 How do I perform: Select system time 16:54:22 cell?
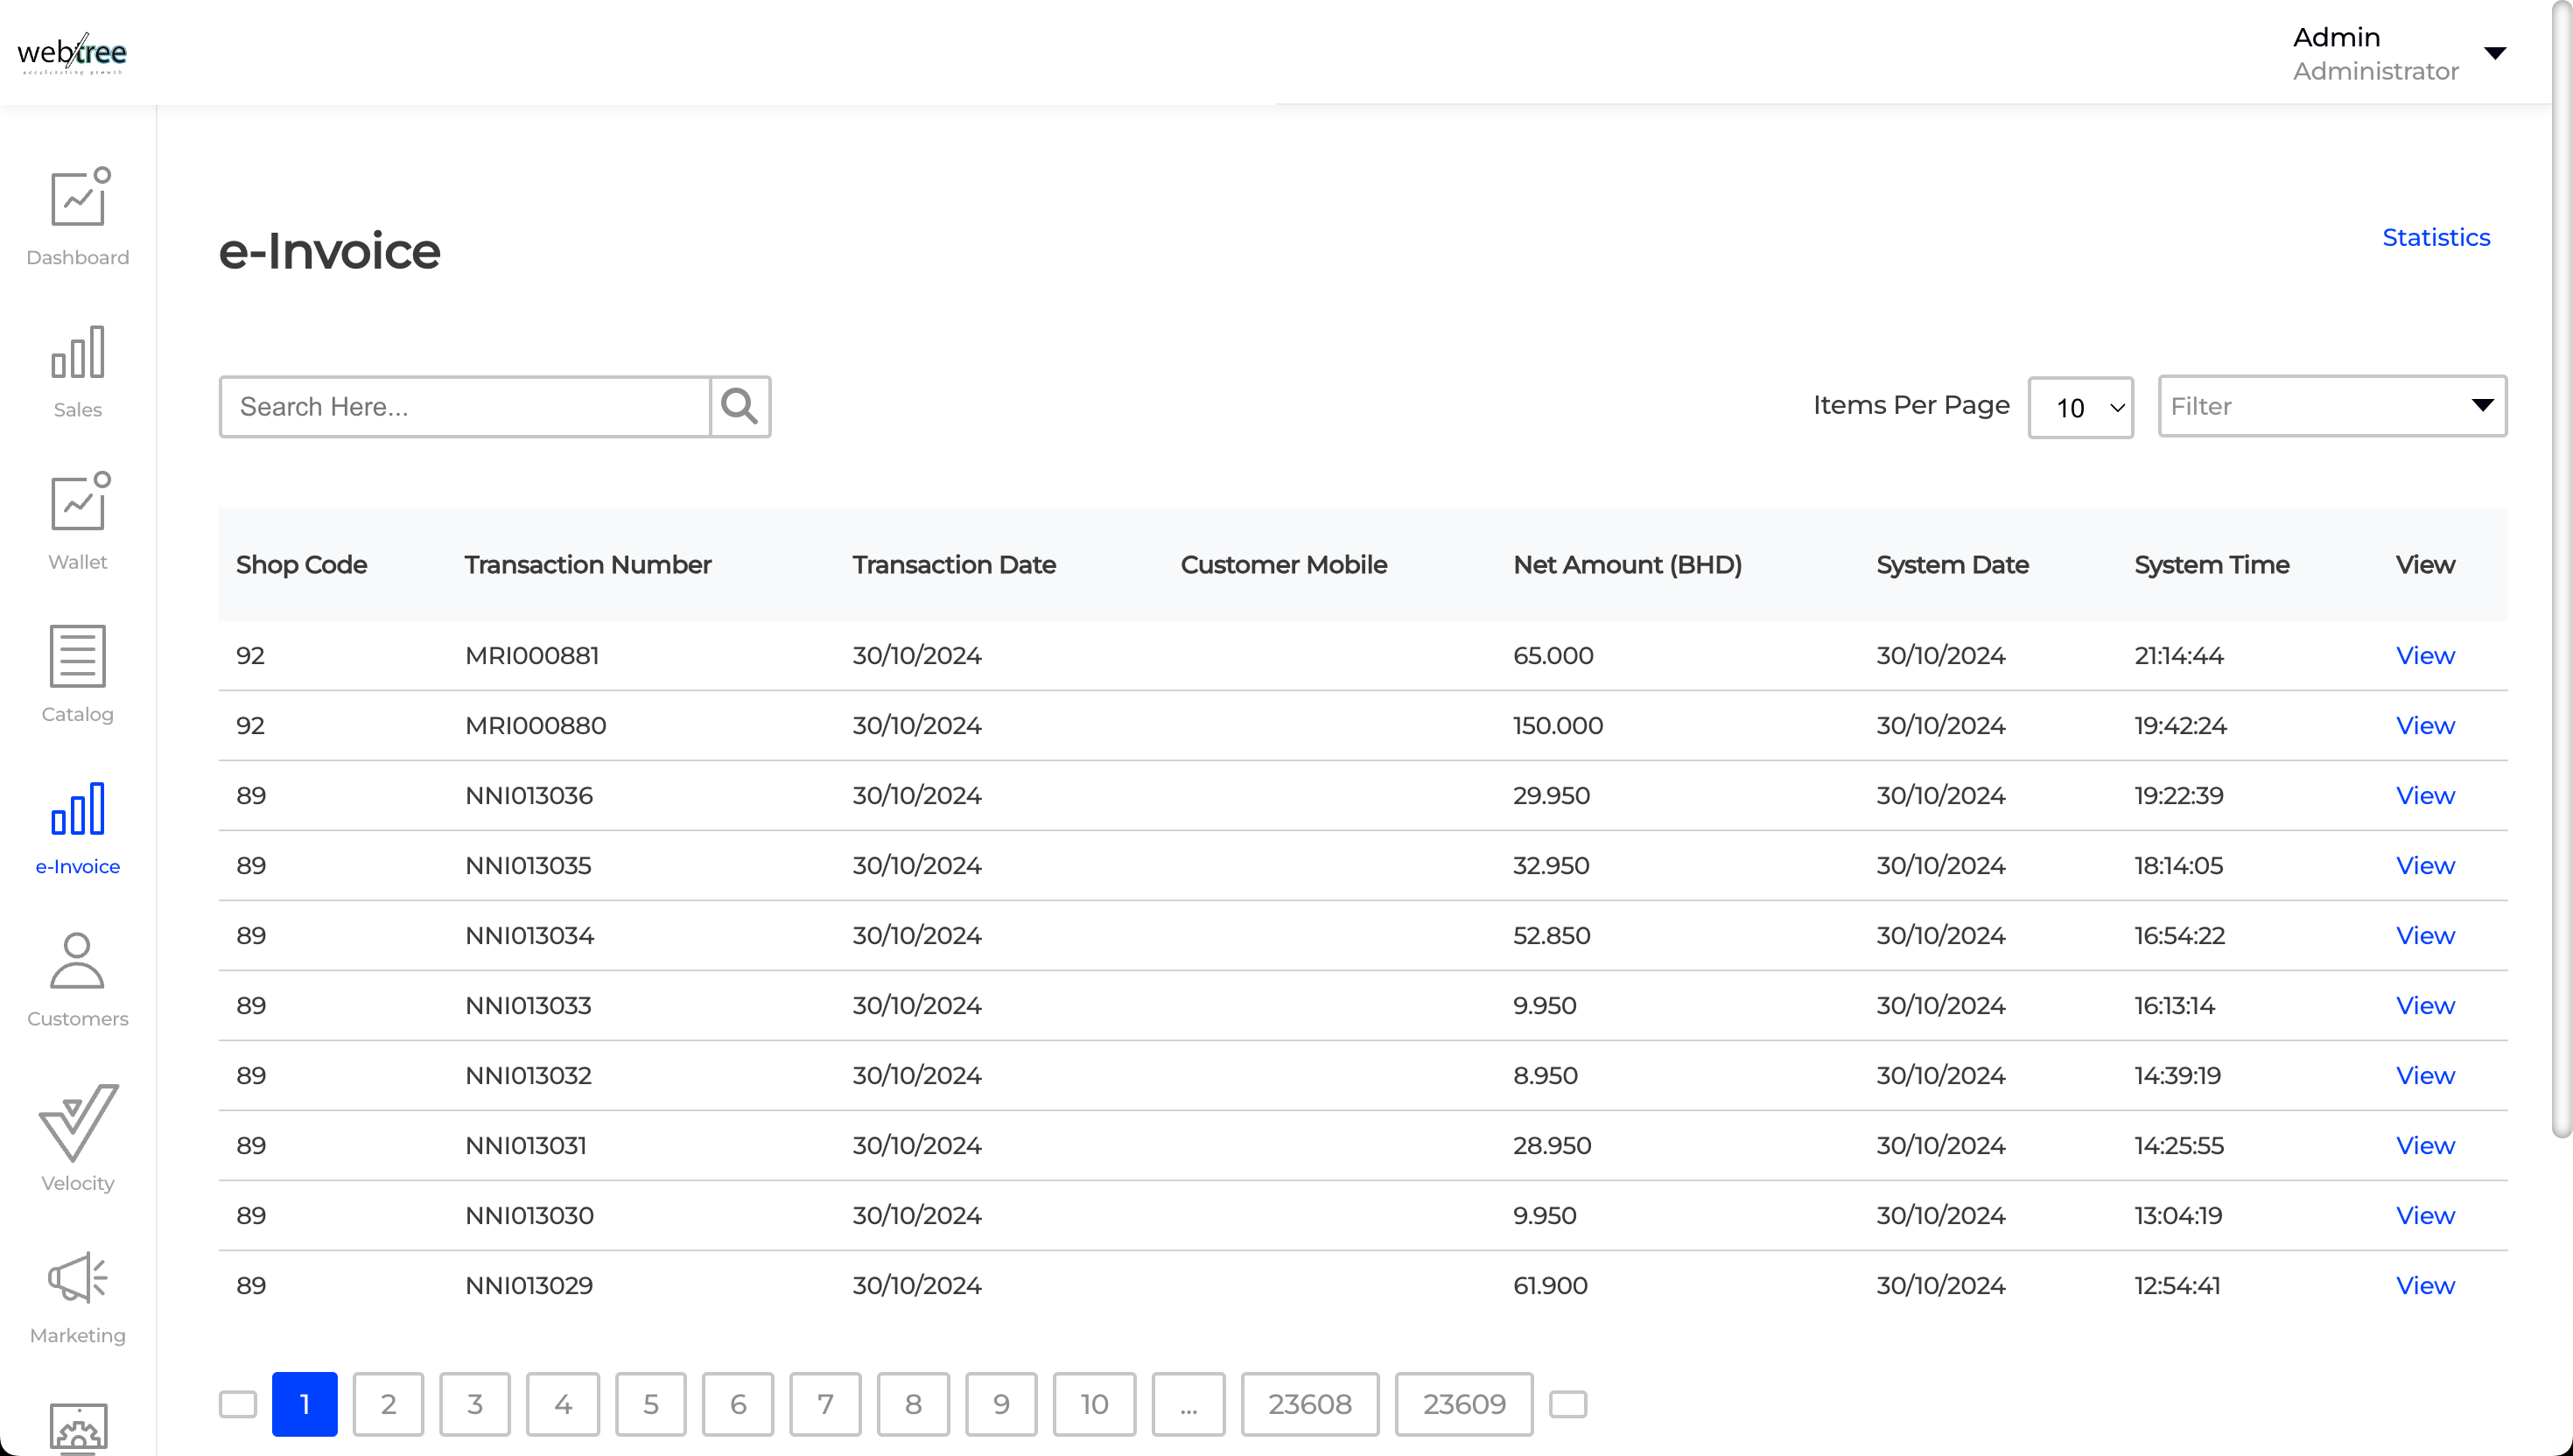(2180, 936)
